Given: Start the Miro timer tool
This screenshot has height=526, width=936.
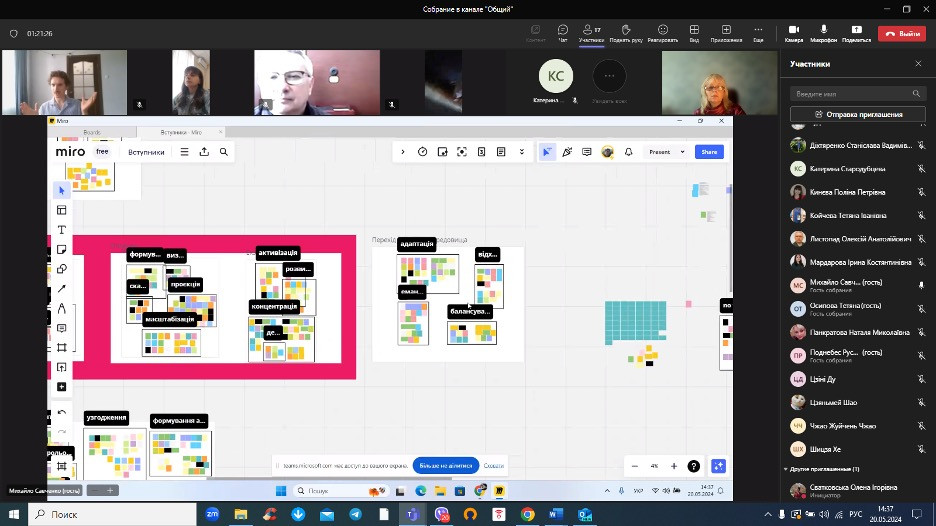Looking at the screenshot, I should tap(422, 152).
